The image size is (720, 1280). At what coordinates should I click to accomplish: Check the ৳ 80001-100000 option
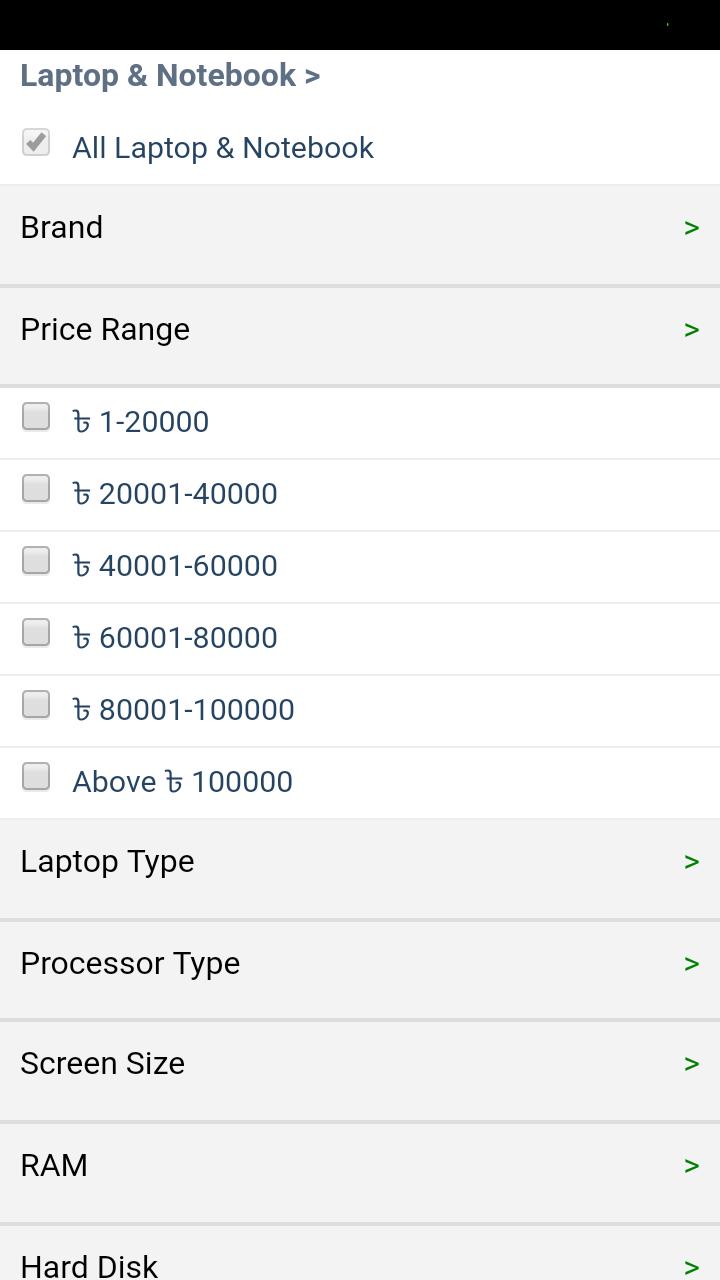point(36,704)
